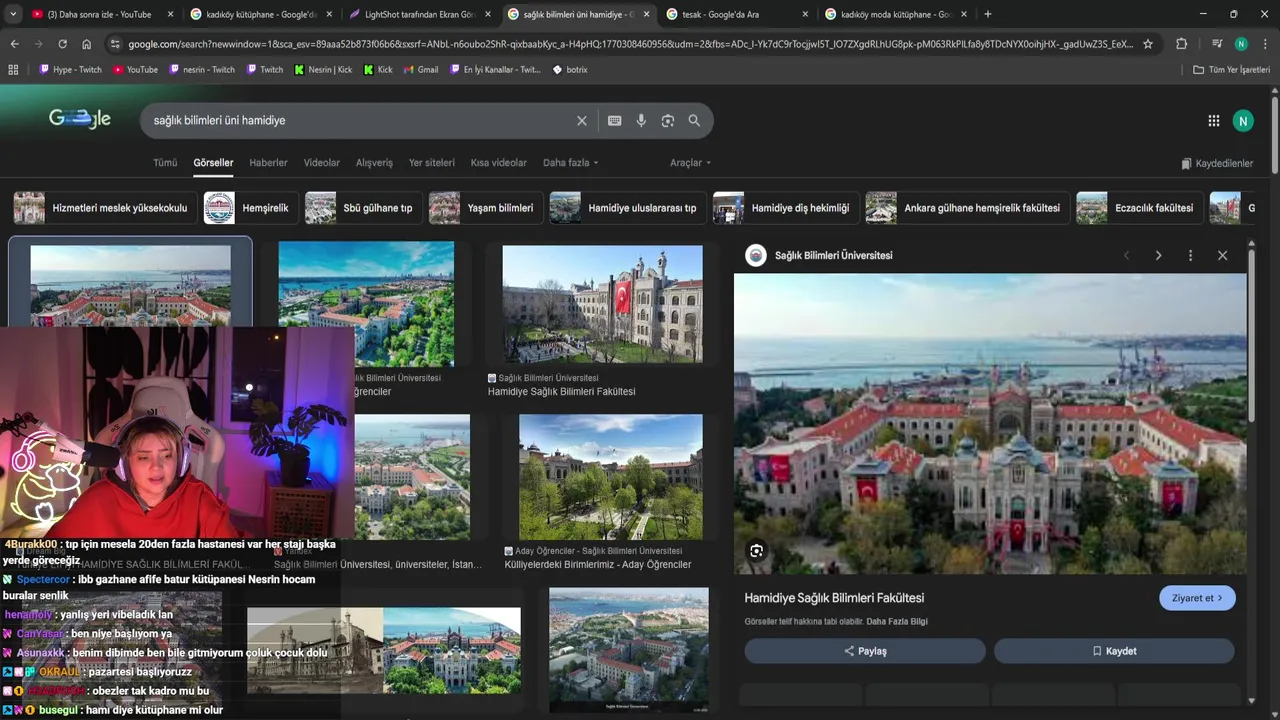
Task: Open the Google apps grid
Action: tap(1214, 121)
